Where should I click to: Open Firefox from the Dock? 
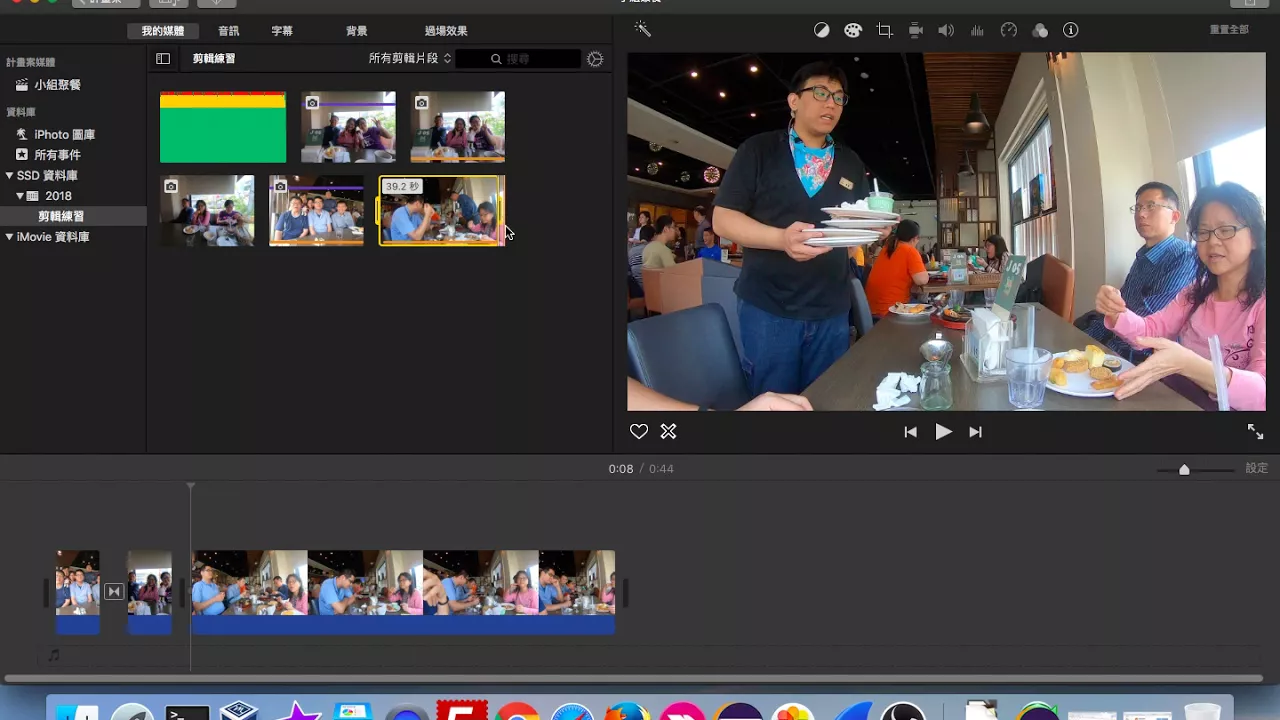coord(628,711)
